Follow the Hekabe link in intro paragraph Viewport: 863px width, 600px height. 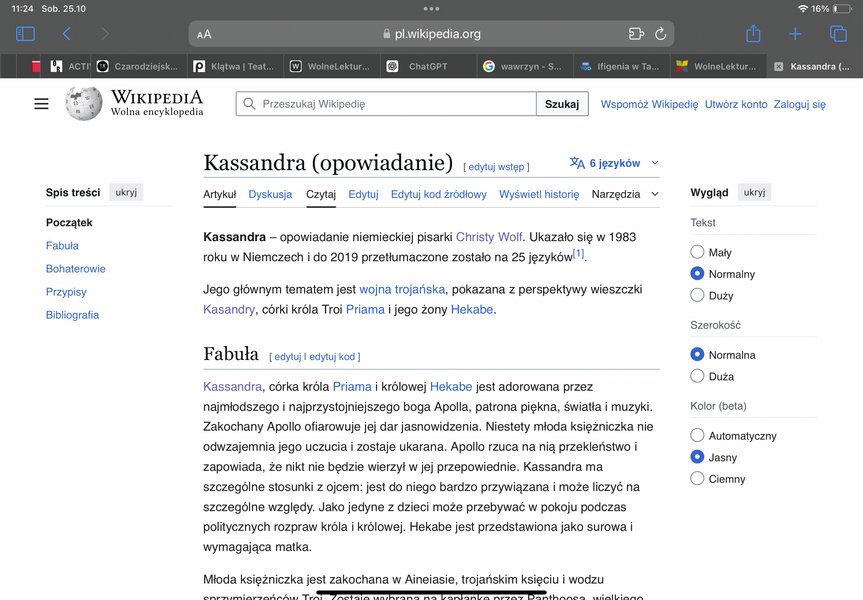[x=472, y=309]
